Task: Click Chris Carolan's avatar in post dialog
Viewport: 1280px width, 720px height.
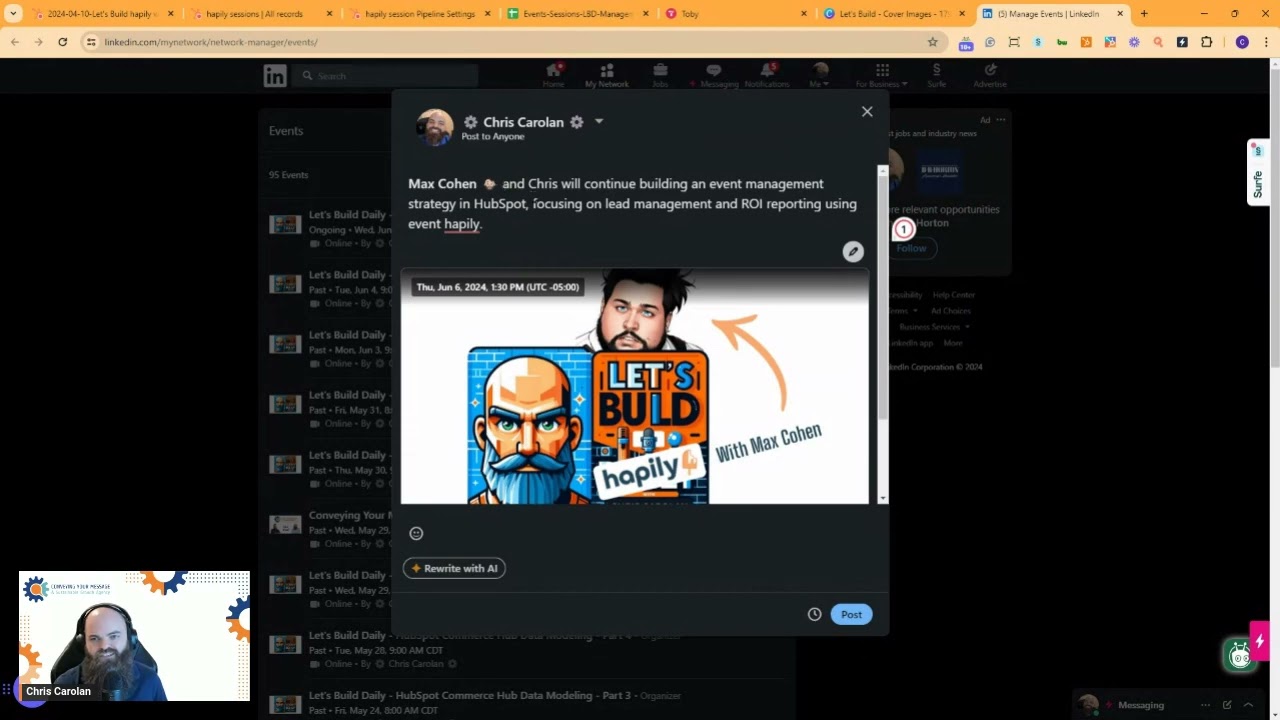Action: (x=435, y=127)
